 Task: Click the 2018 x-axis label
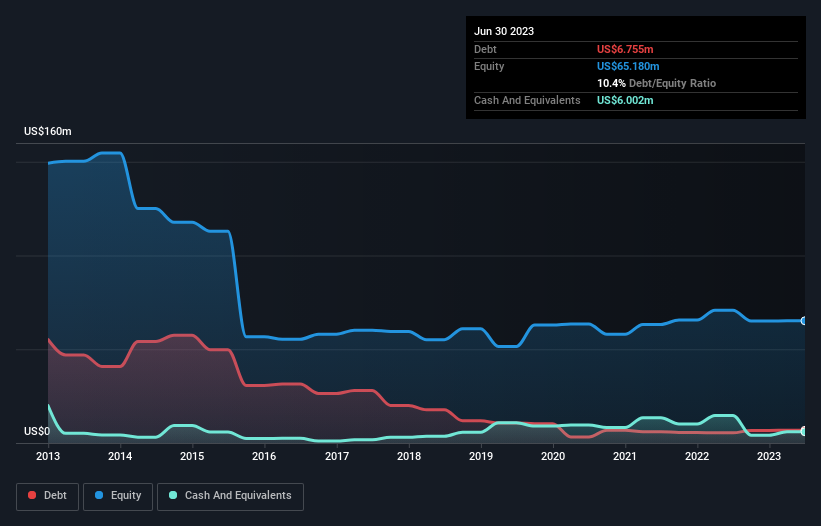point(409,456)
